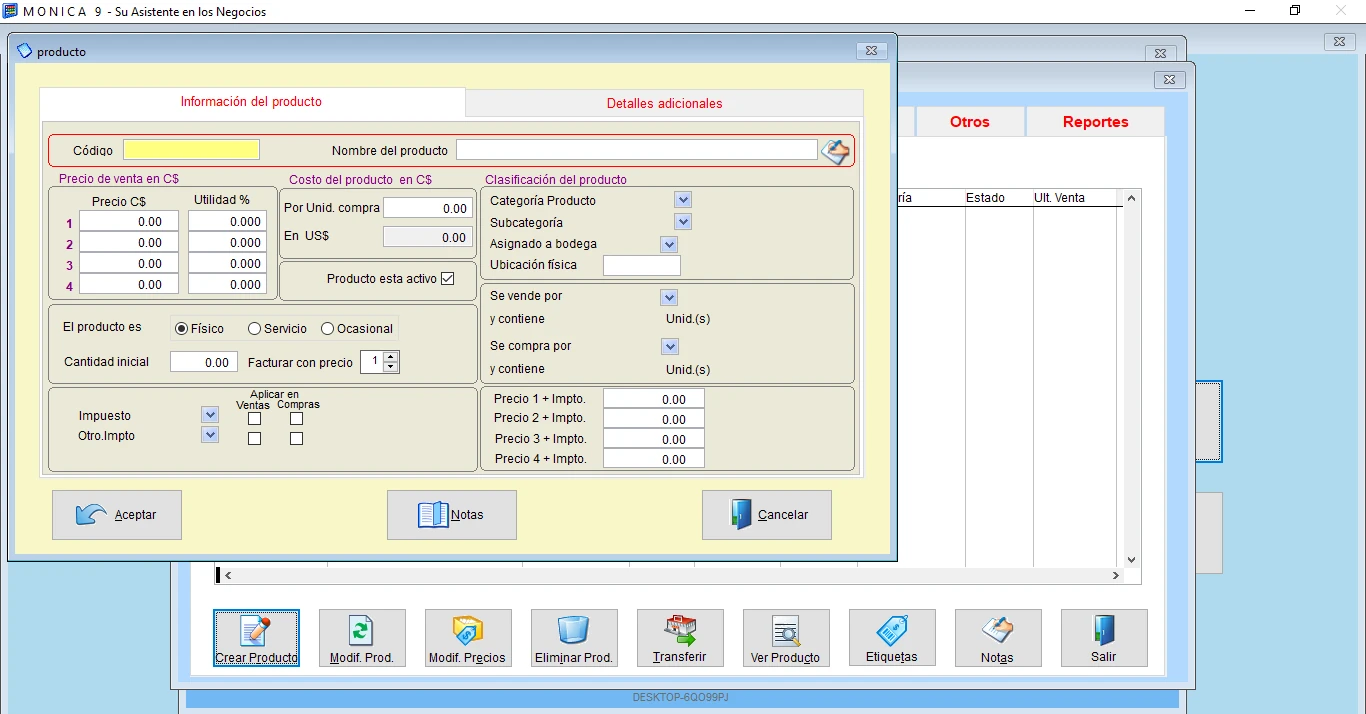Expand the Se vende por dropdown

coord(667,296)
